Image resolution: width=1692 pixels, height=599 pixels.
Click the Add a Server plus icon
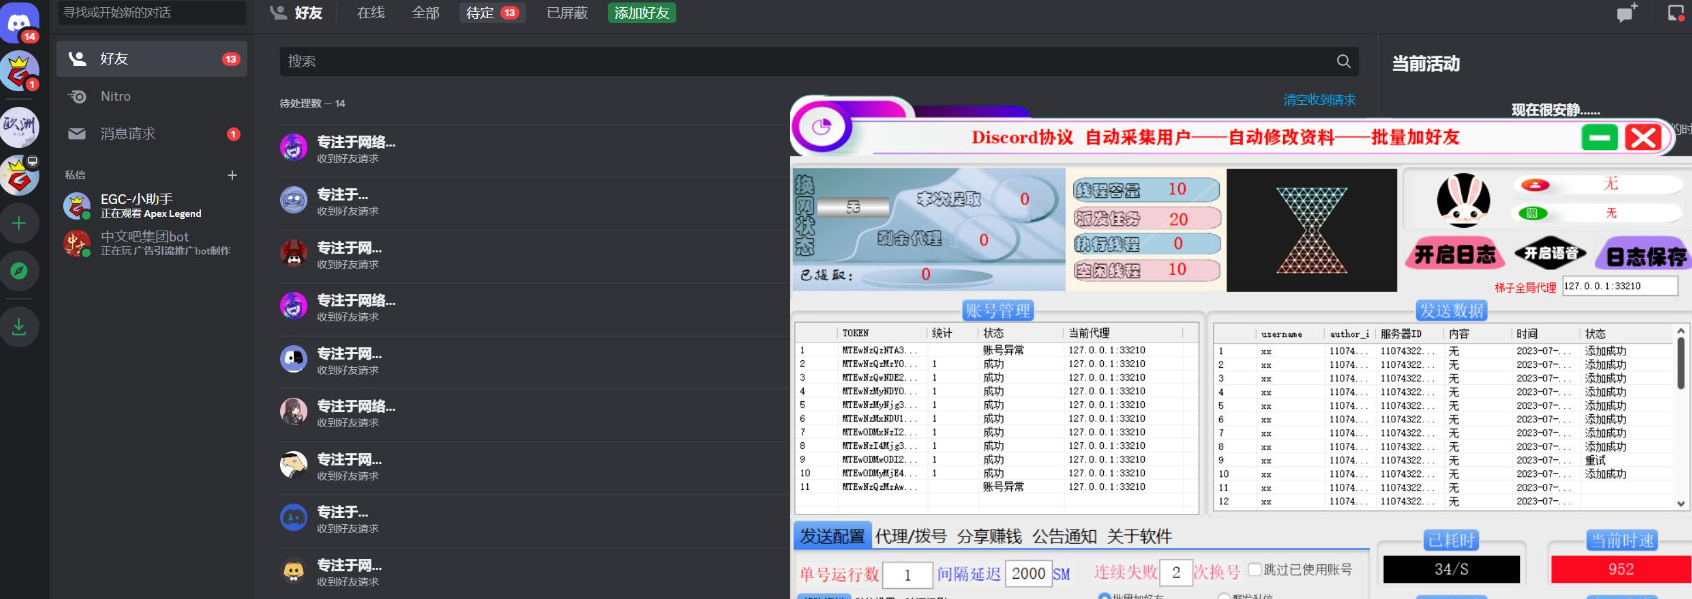pyautogui.click(x=19, y=223)
